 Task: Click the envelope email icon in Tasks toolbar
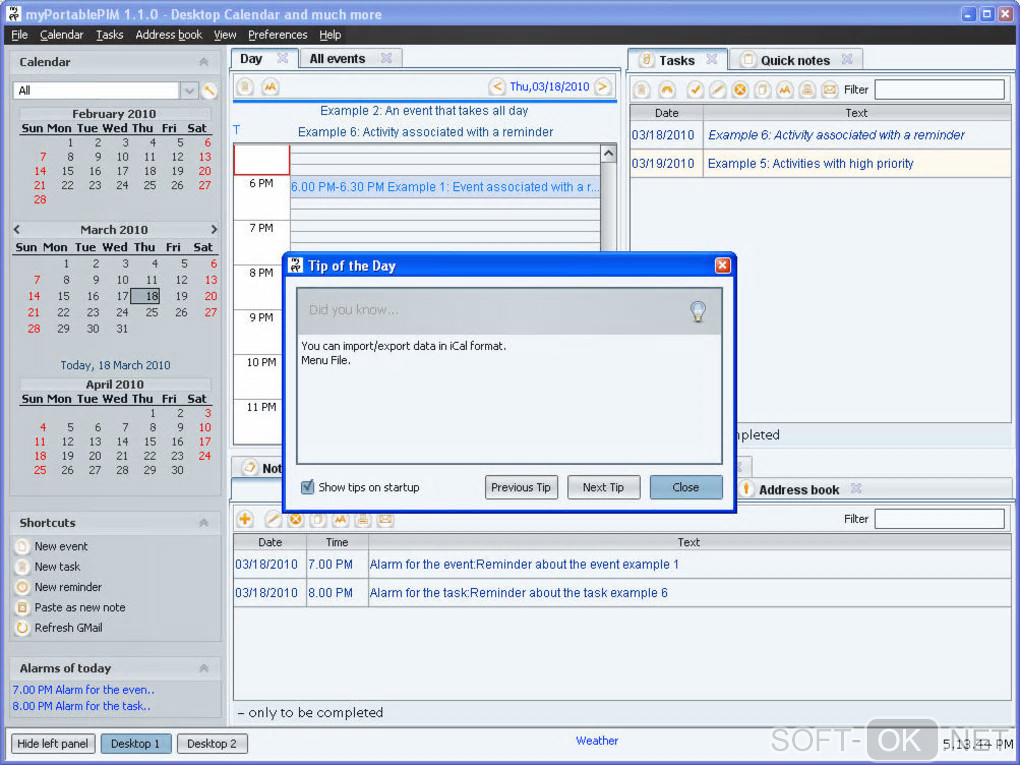point(829,90)
